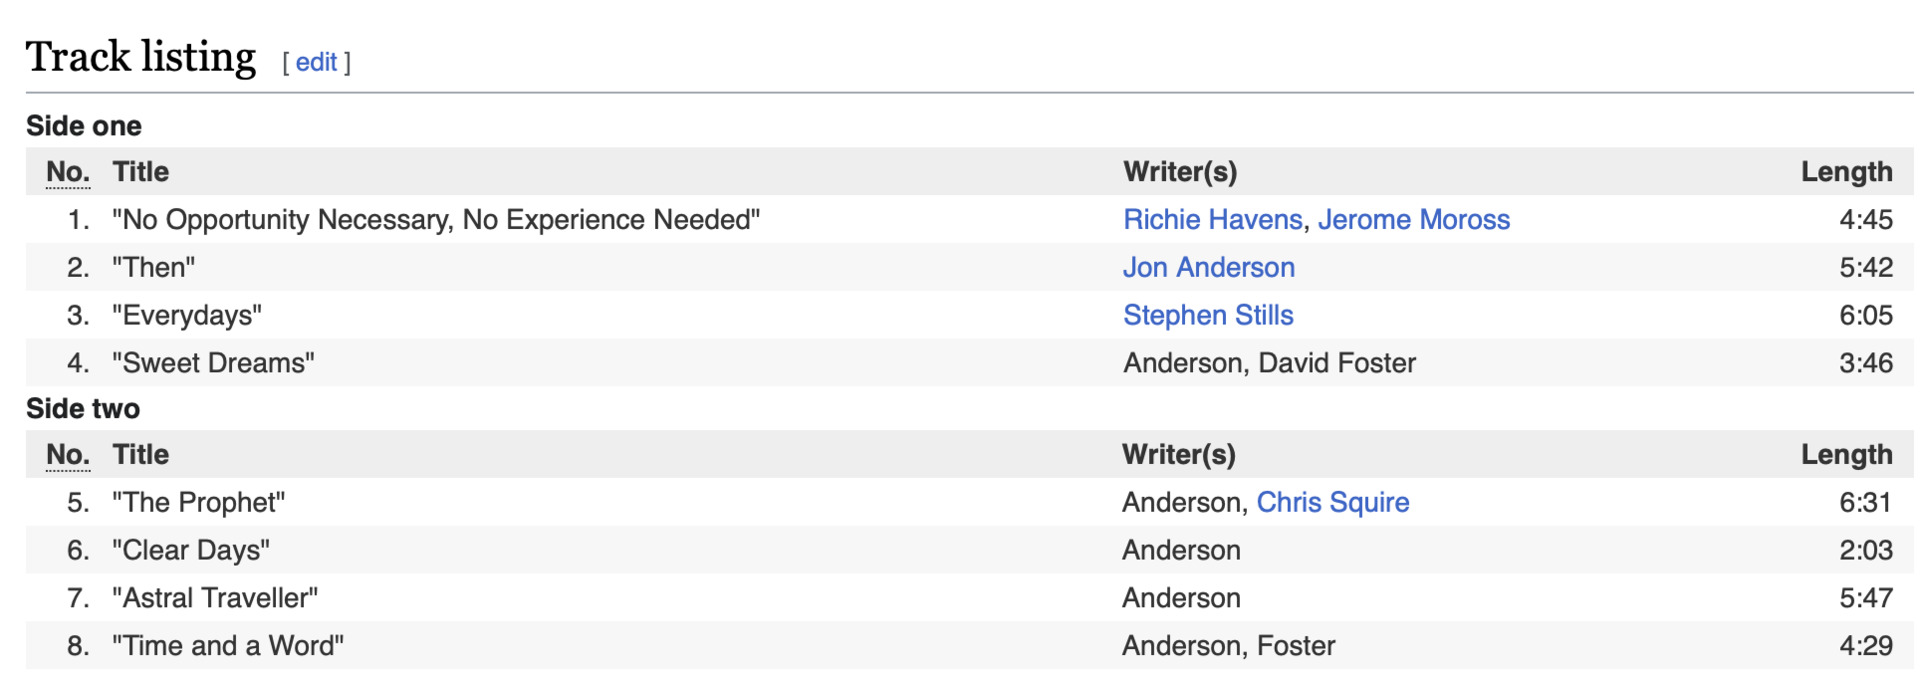Click the Length column header under Side one
1920x683 pixels.
[1846, 172]
